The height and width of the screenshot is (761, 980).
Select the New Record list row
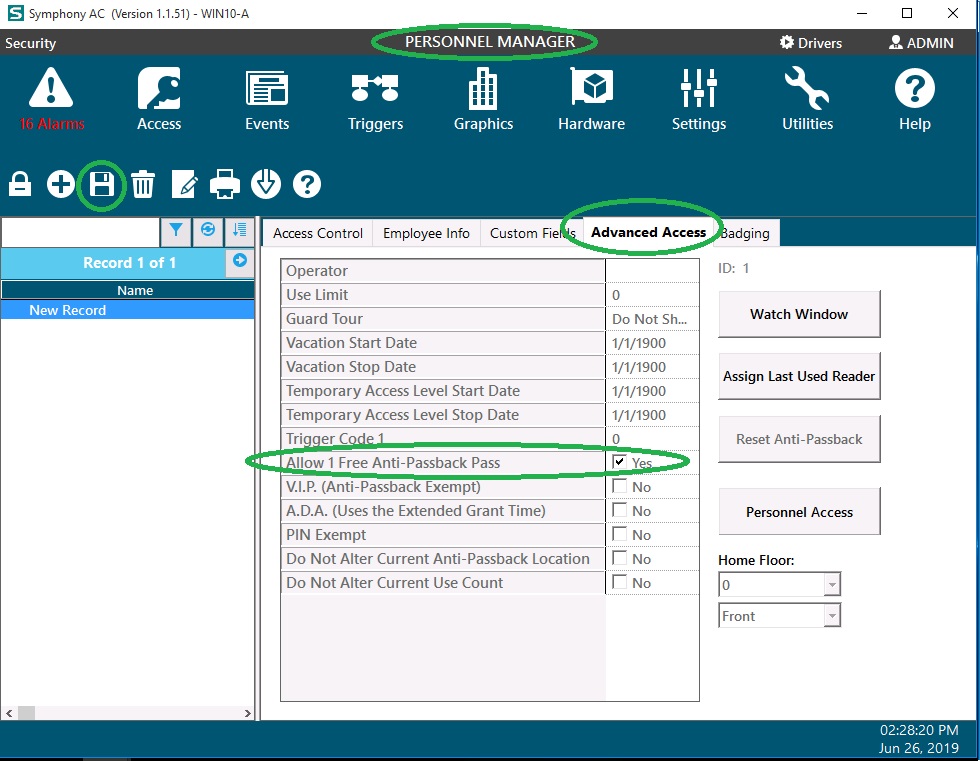point(128,310)
